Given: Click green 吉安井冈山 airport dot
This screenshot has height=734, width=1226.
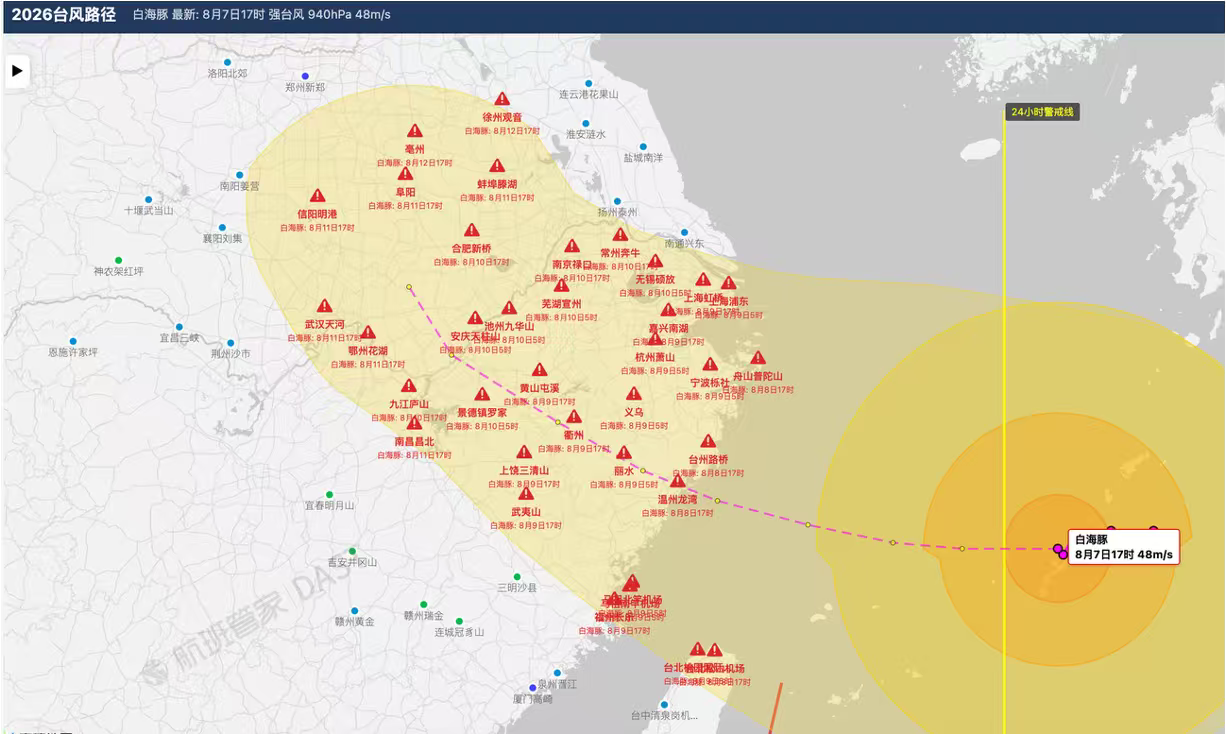Looking at the screenshot, I should (x=352, y=550).
